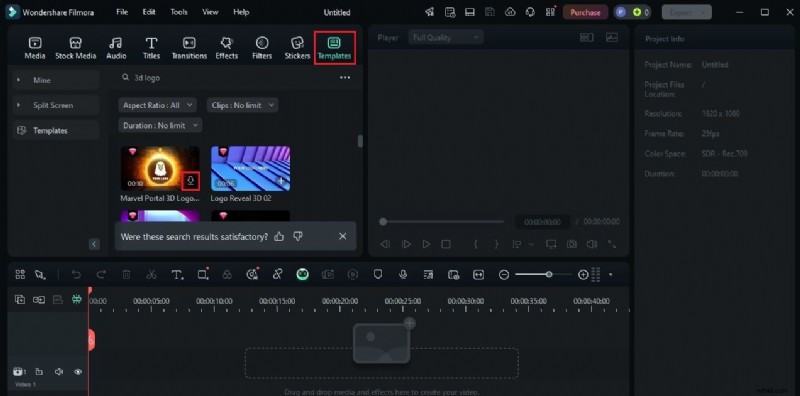Image resolution: width=800 pixels, height=396 pixels.
Task: Click the timeline Redo arrow
Action: click(x=101, y=275)
